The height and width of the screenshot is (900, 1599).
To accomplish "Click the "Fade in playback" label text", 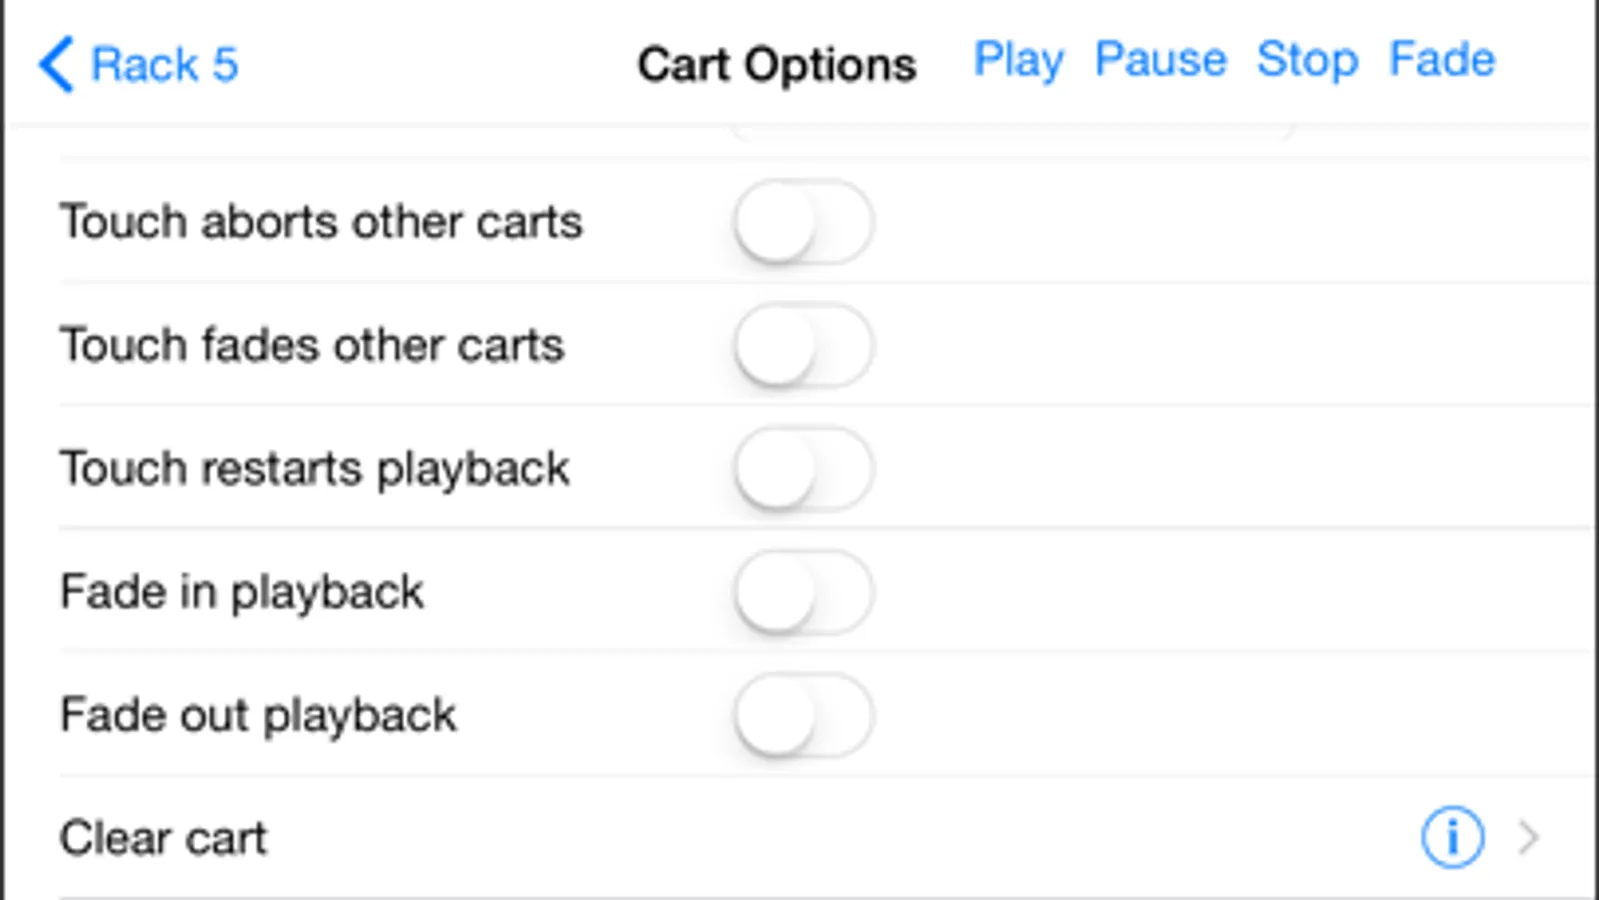I will coord(242,592).
